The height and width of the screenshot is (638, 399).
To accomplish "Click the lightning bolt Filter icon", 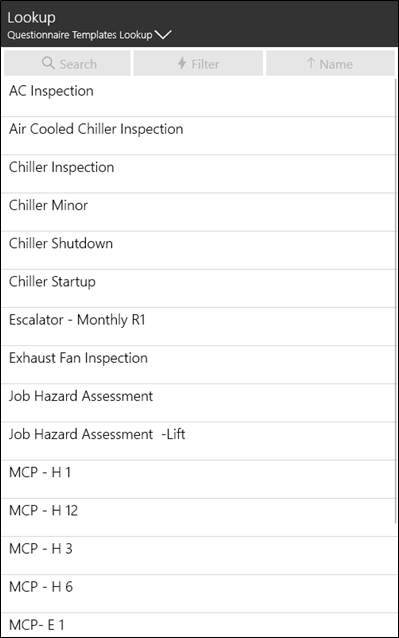I will pyautogui.click(x=182, y=63).
